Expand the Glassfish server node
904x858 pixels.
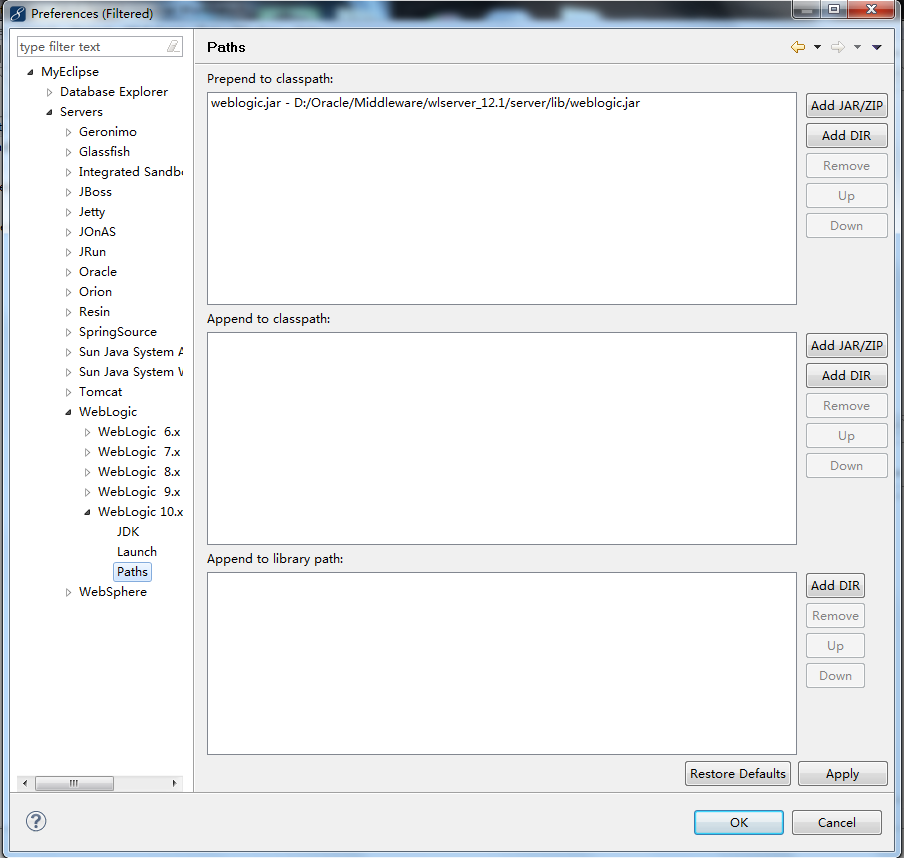coord(68,152)
